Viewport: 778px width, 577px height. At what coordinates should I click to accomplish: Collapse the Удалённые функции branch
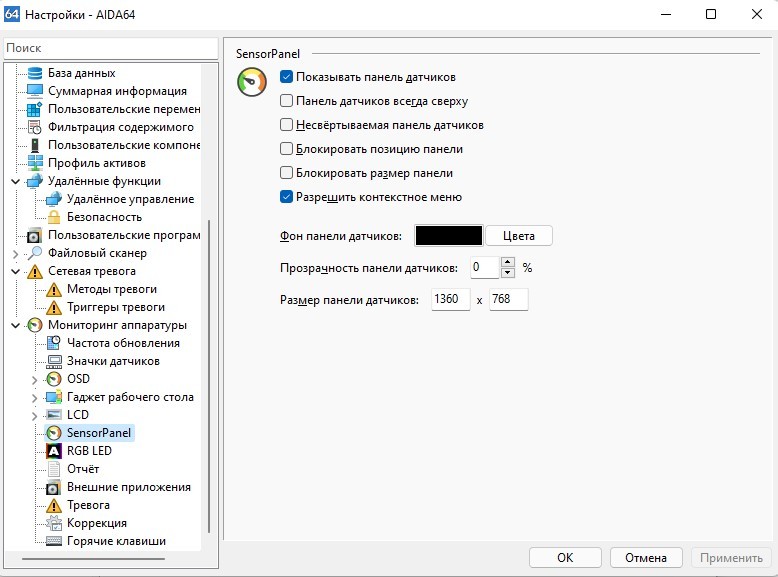click(15, 182)
